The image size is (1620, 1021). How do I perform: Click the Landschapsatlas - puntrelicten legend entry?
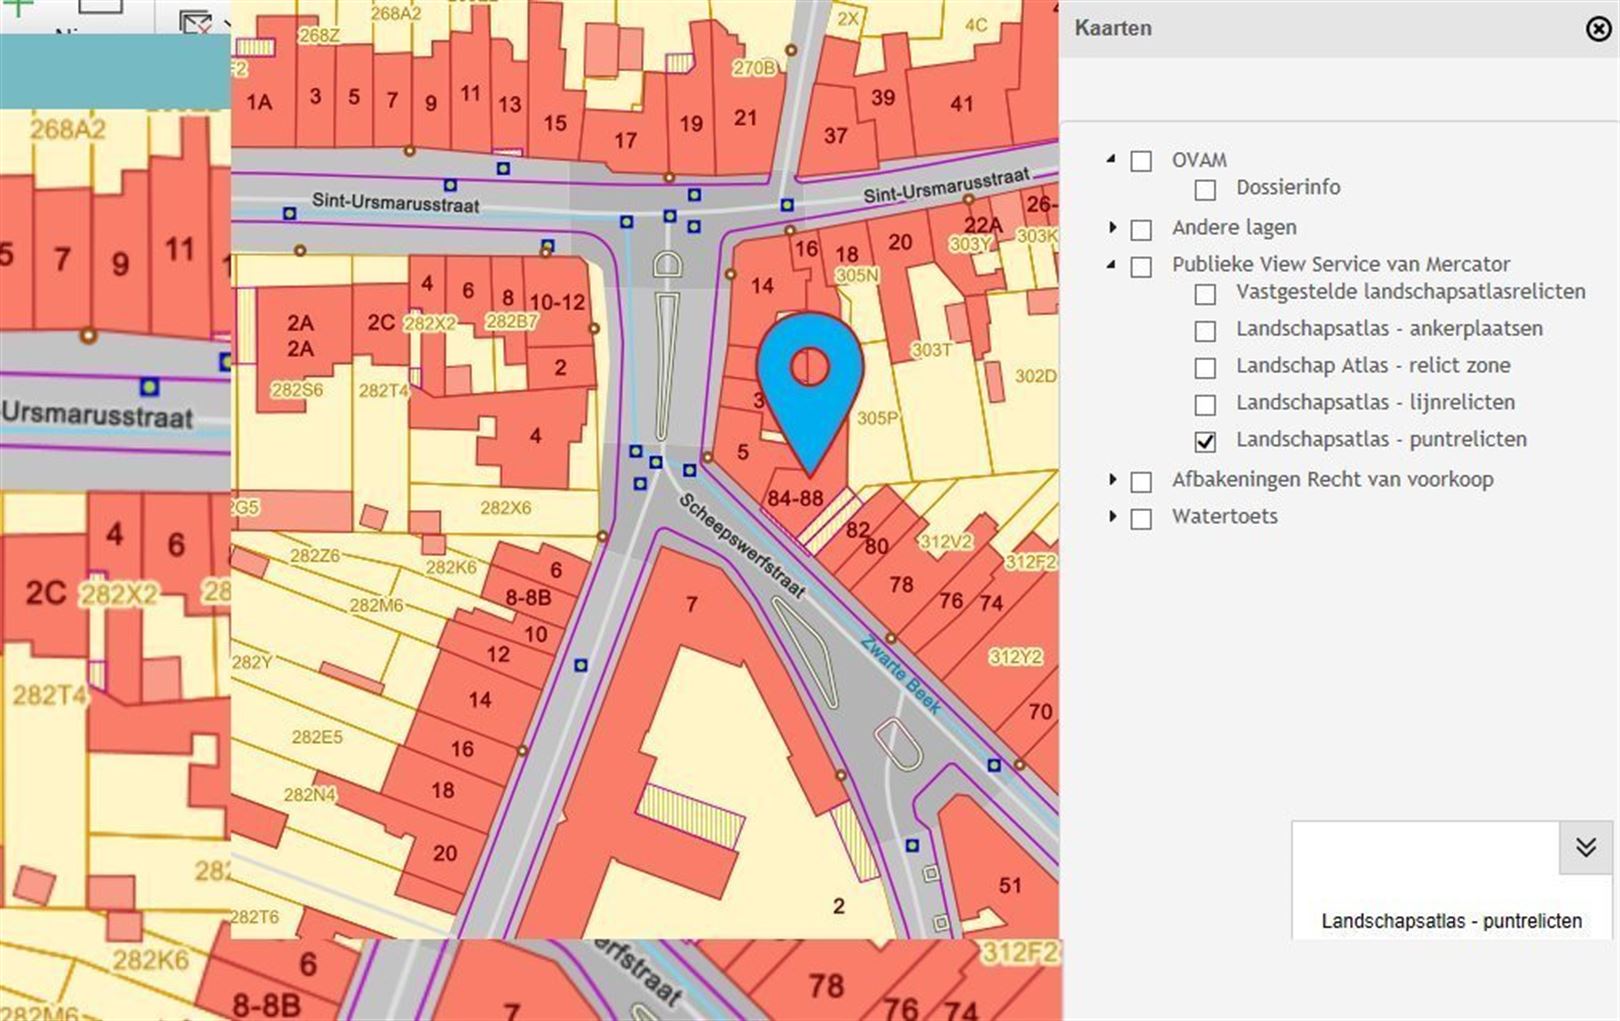(1451, 921)
